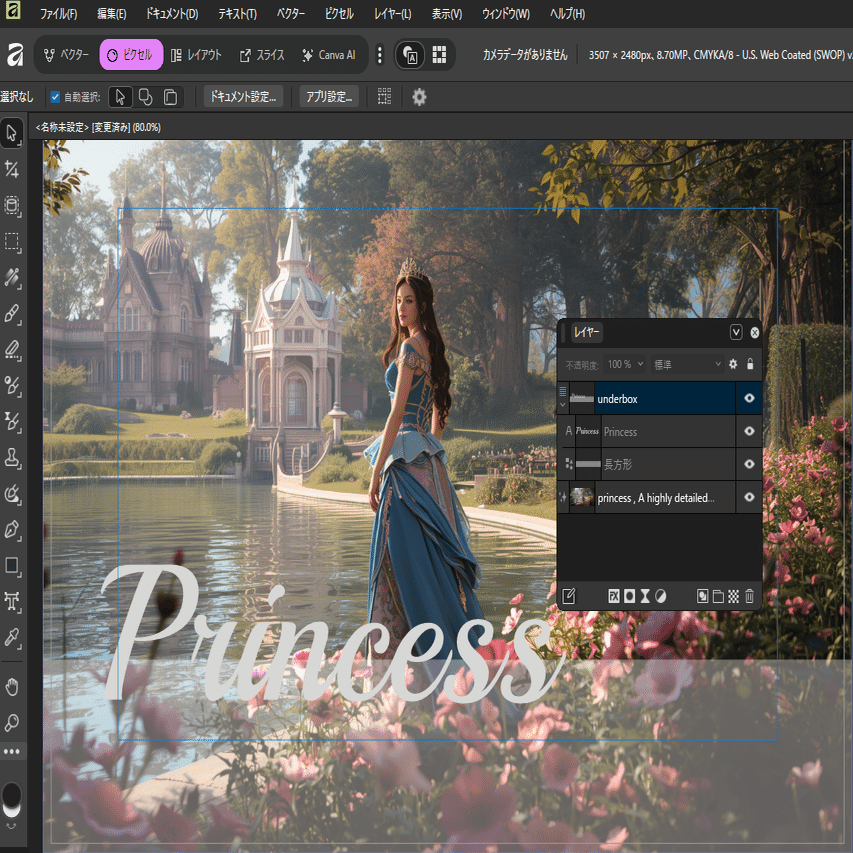Screen dimensions: 853x853
Task: Select the Blur Brush tool below Dodge
Action: click(x=11, y=421)
